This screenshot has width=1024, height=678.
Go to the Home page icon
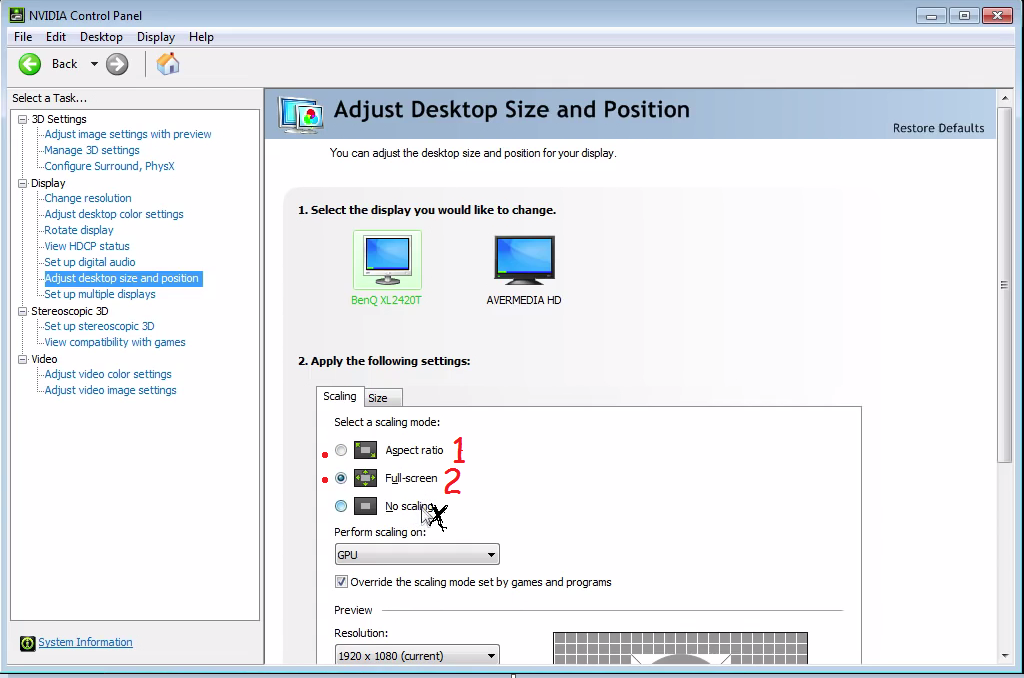coord(168,64)
